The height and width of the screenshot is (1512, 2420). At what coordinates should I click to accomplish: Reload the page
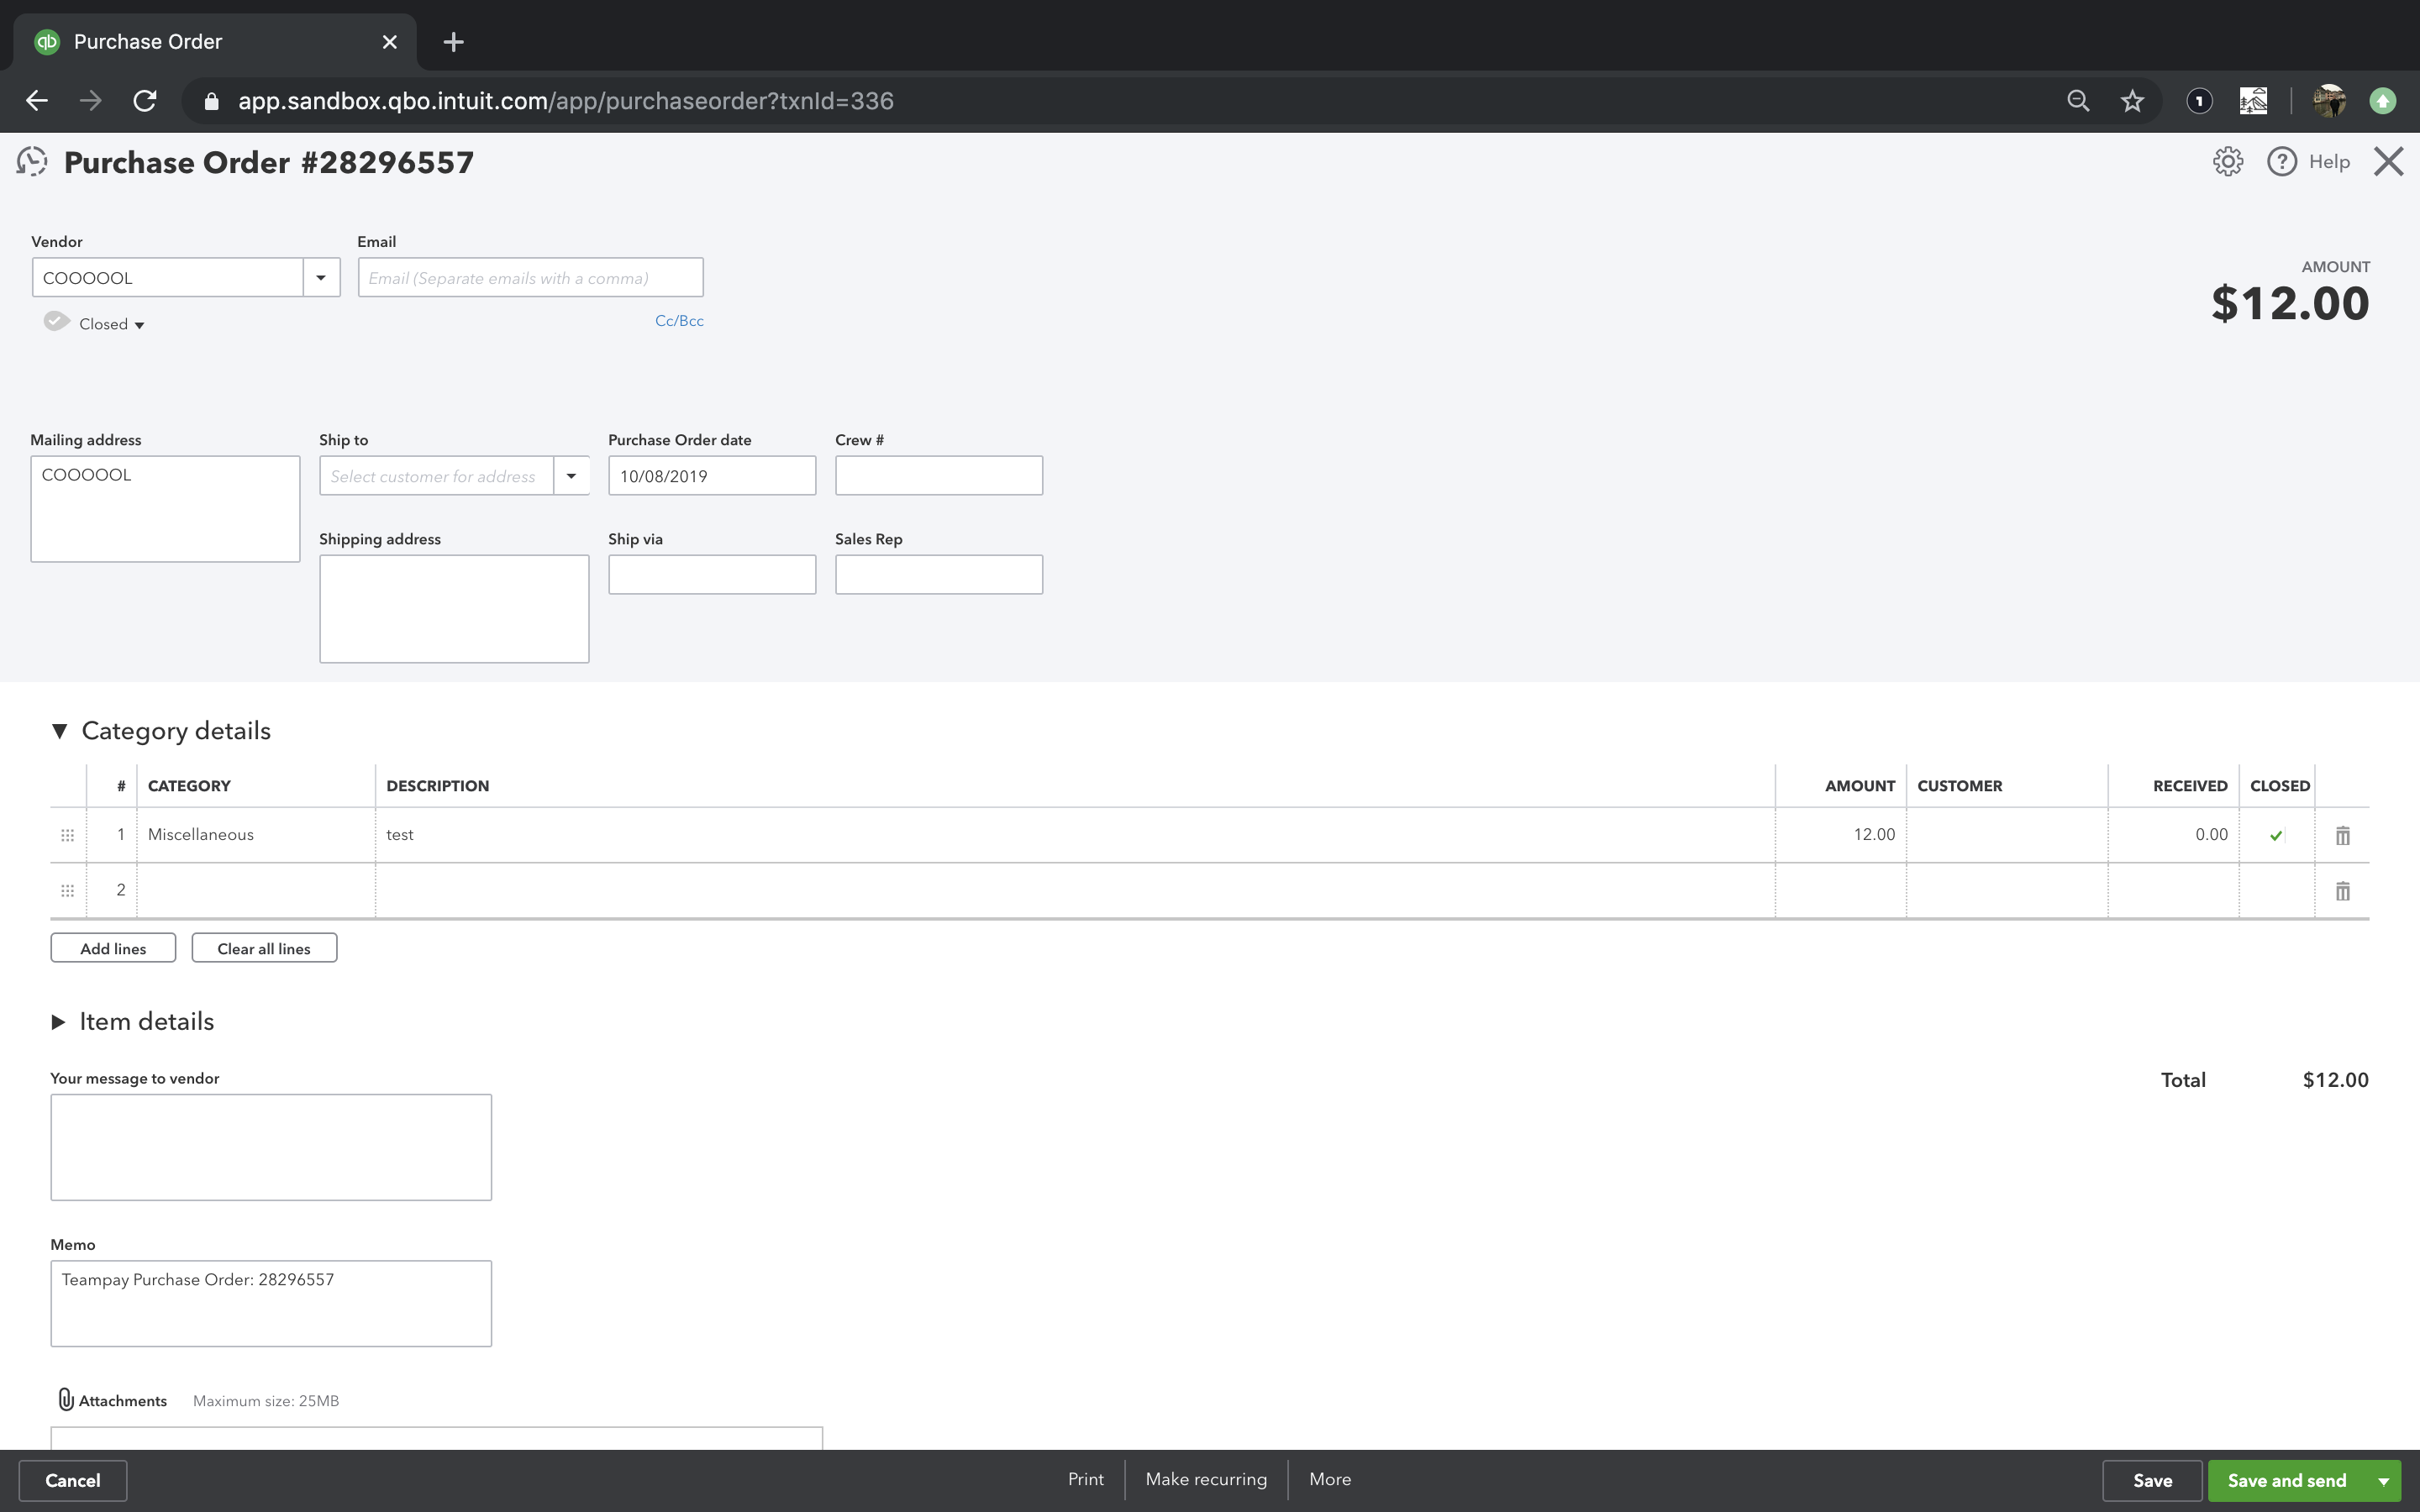coord(145,101)
